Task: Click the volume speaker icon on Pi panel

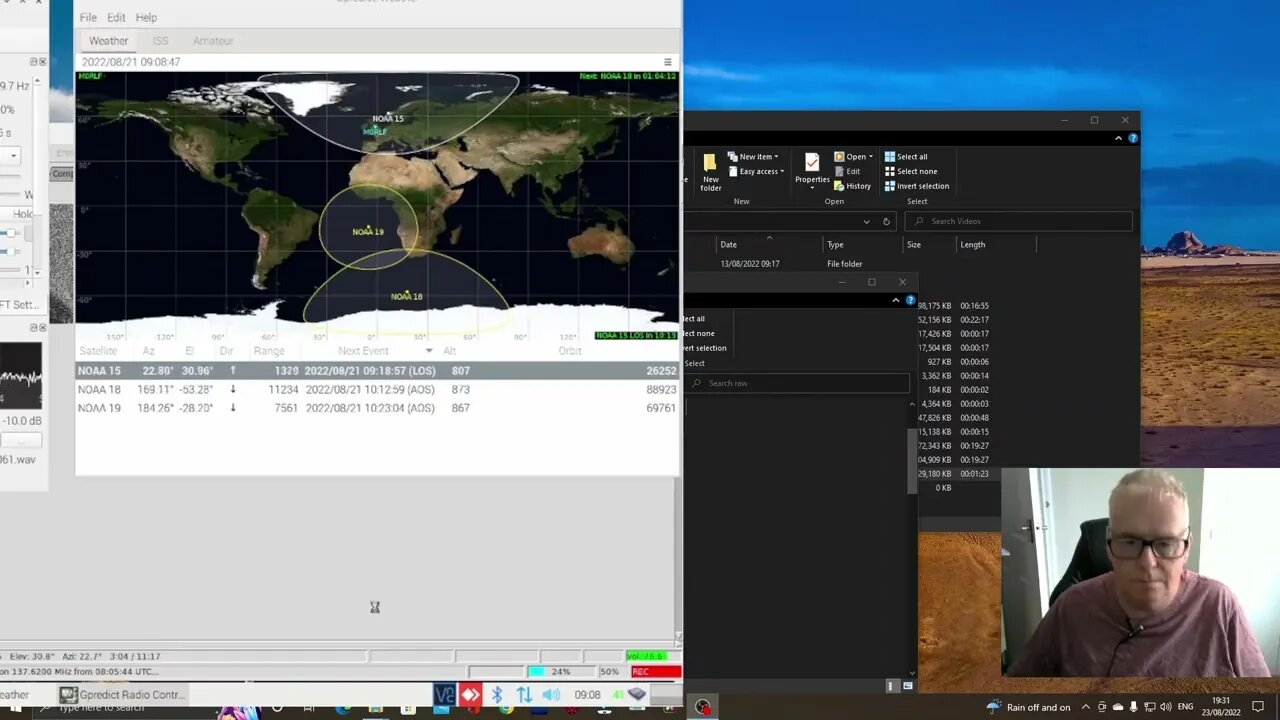Action: (x=551, y=695)
